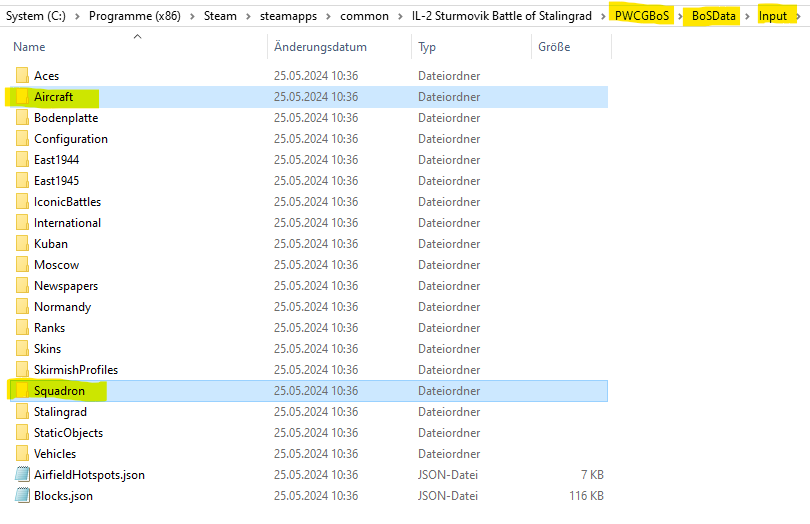
Task: Sort files by Größe column
Action: [x=554, y=47]
